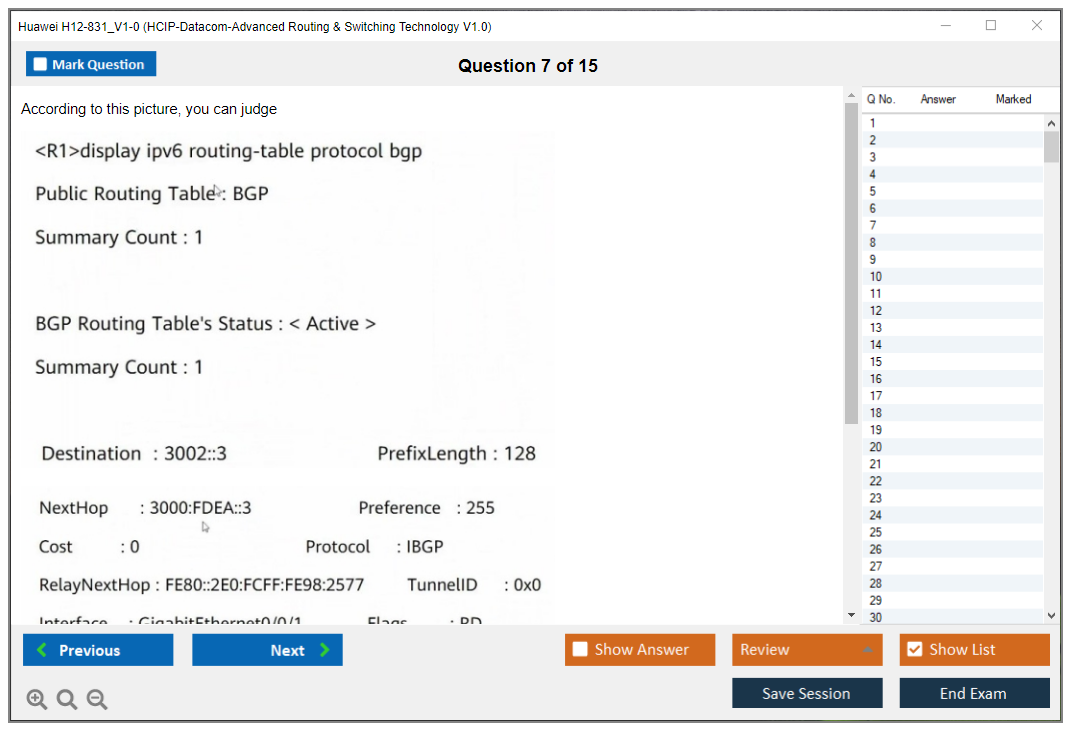
Task: Select question 7 in the list
Action: click(873, 226)
